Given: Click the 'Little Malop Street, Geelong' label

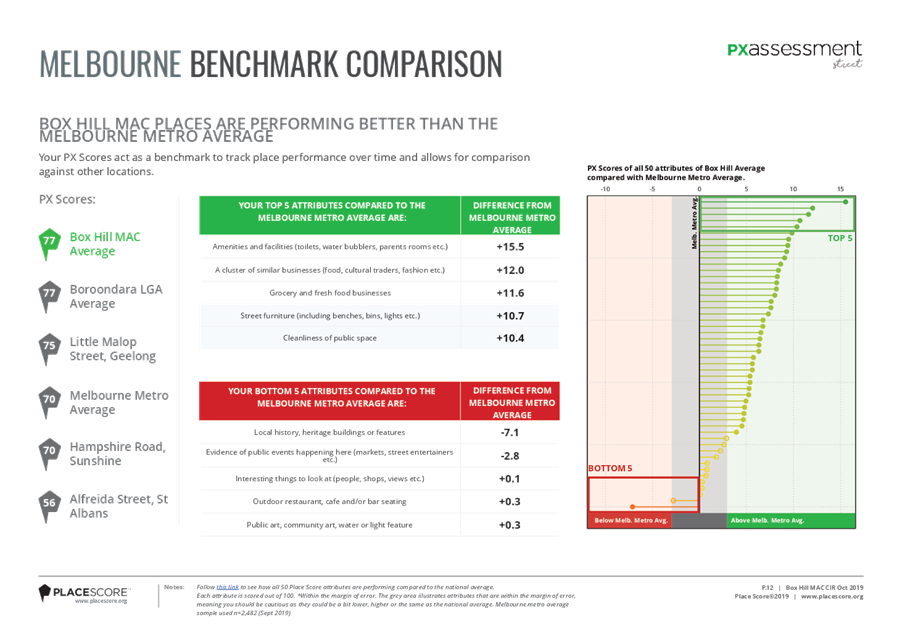Looking at the screenshot, I should coord(113,349).
